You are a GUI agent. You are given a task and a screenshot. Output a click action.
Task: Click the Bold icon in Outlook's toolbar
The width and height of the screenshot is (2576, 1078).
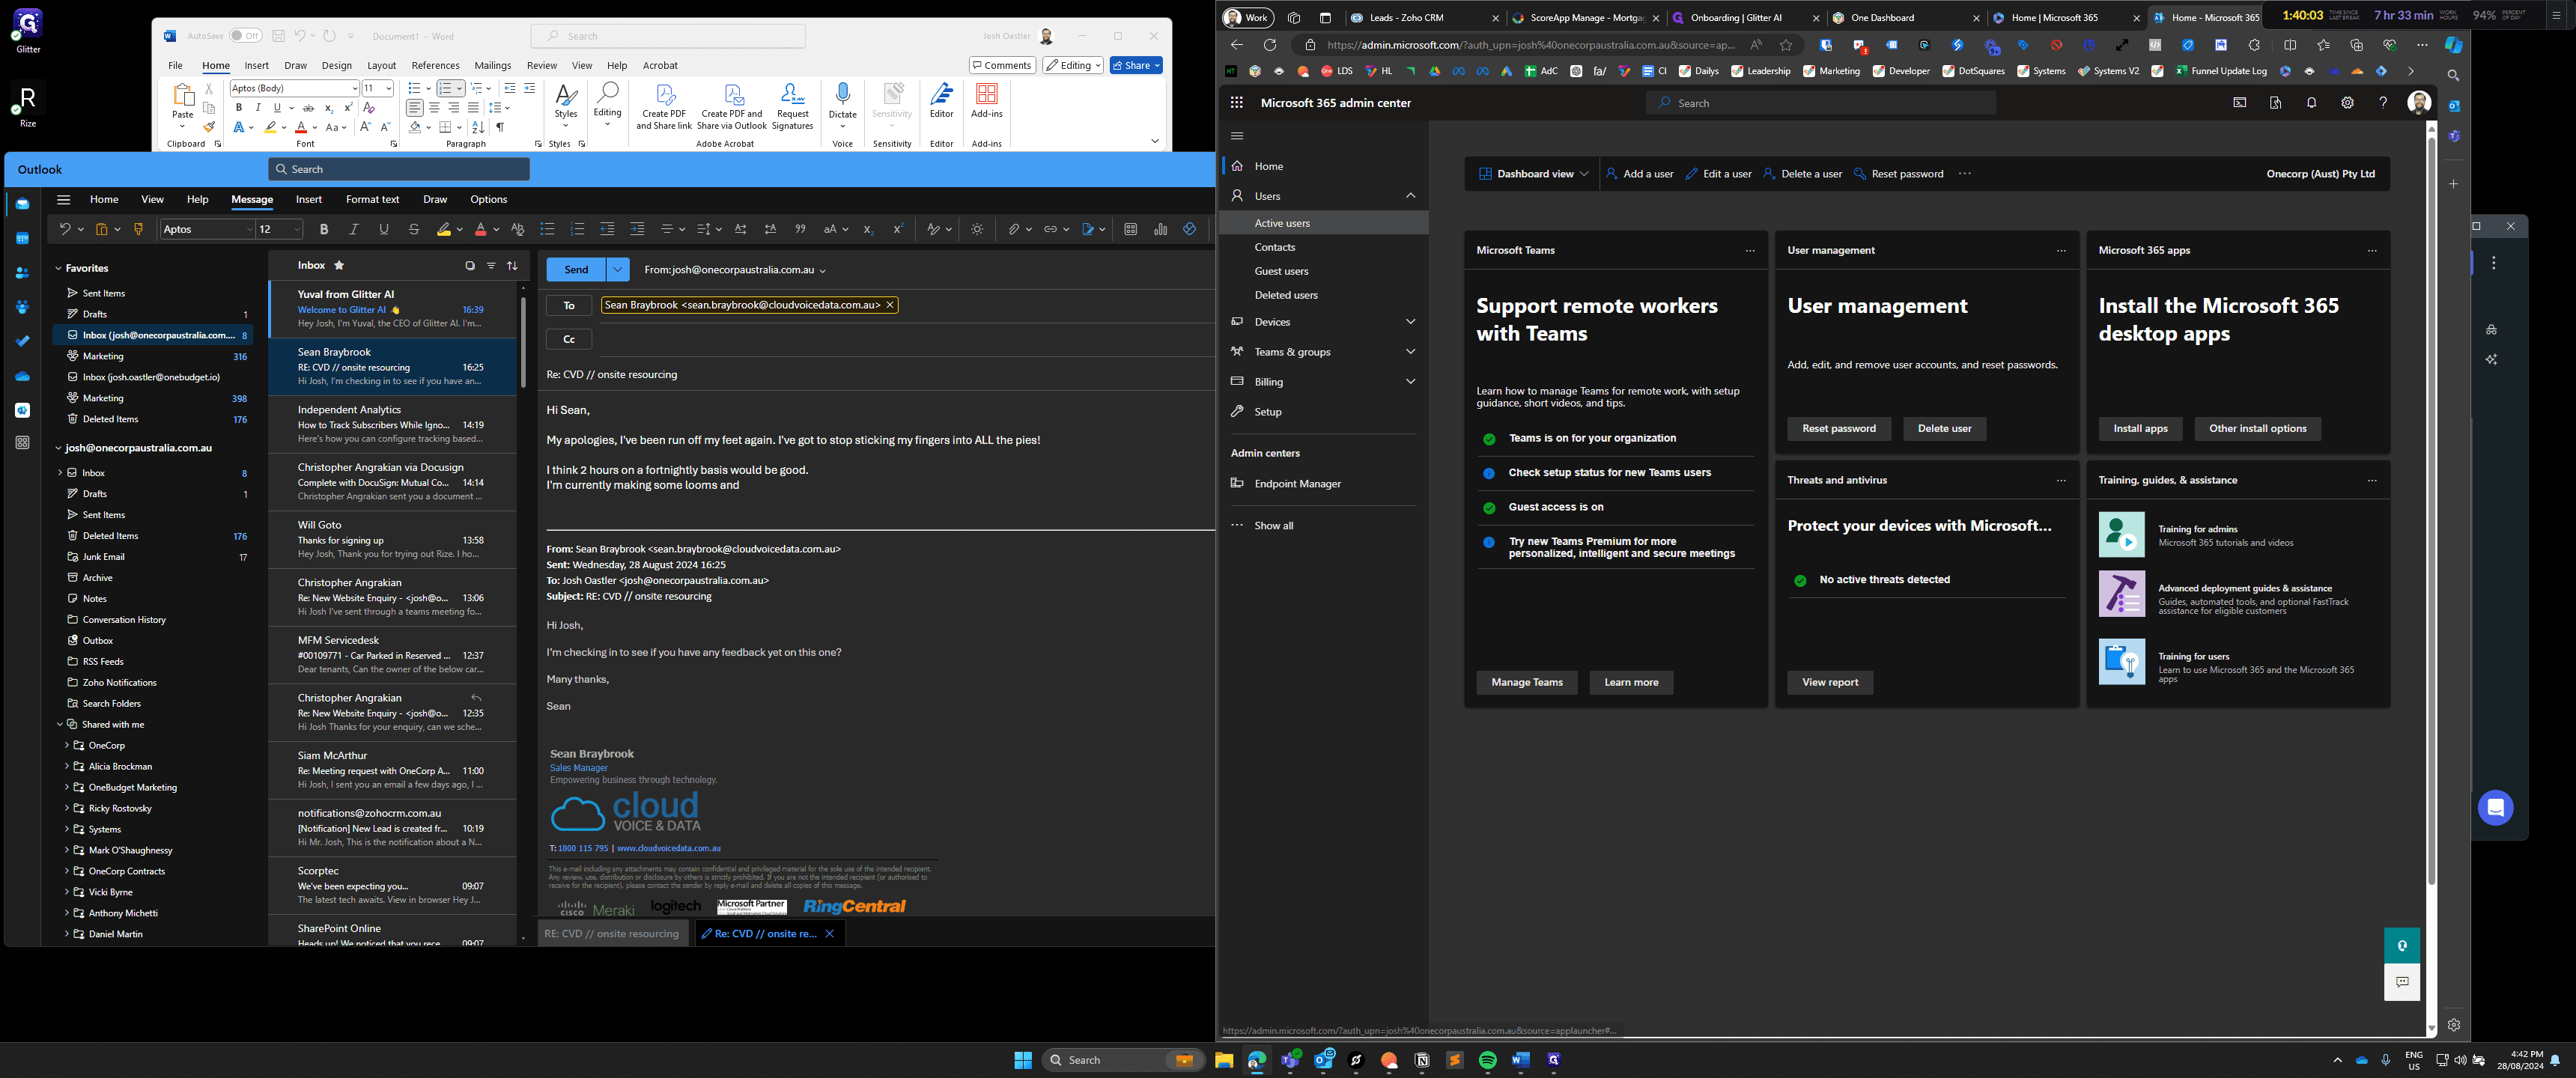tap(324, 229)
